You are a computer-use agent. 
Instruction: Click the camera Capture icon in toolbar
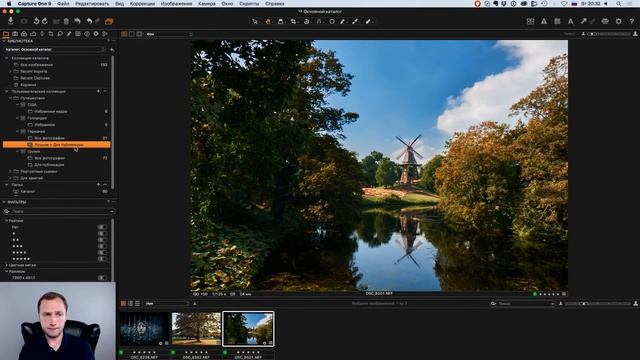click(24, 21)
